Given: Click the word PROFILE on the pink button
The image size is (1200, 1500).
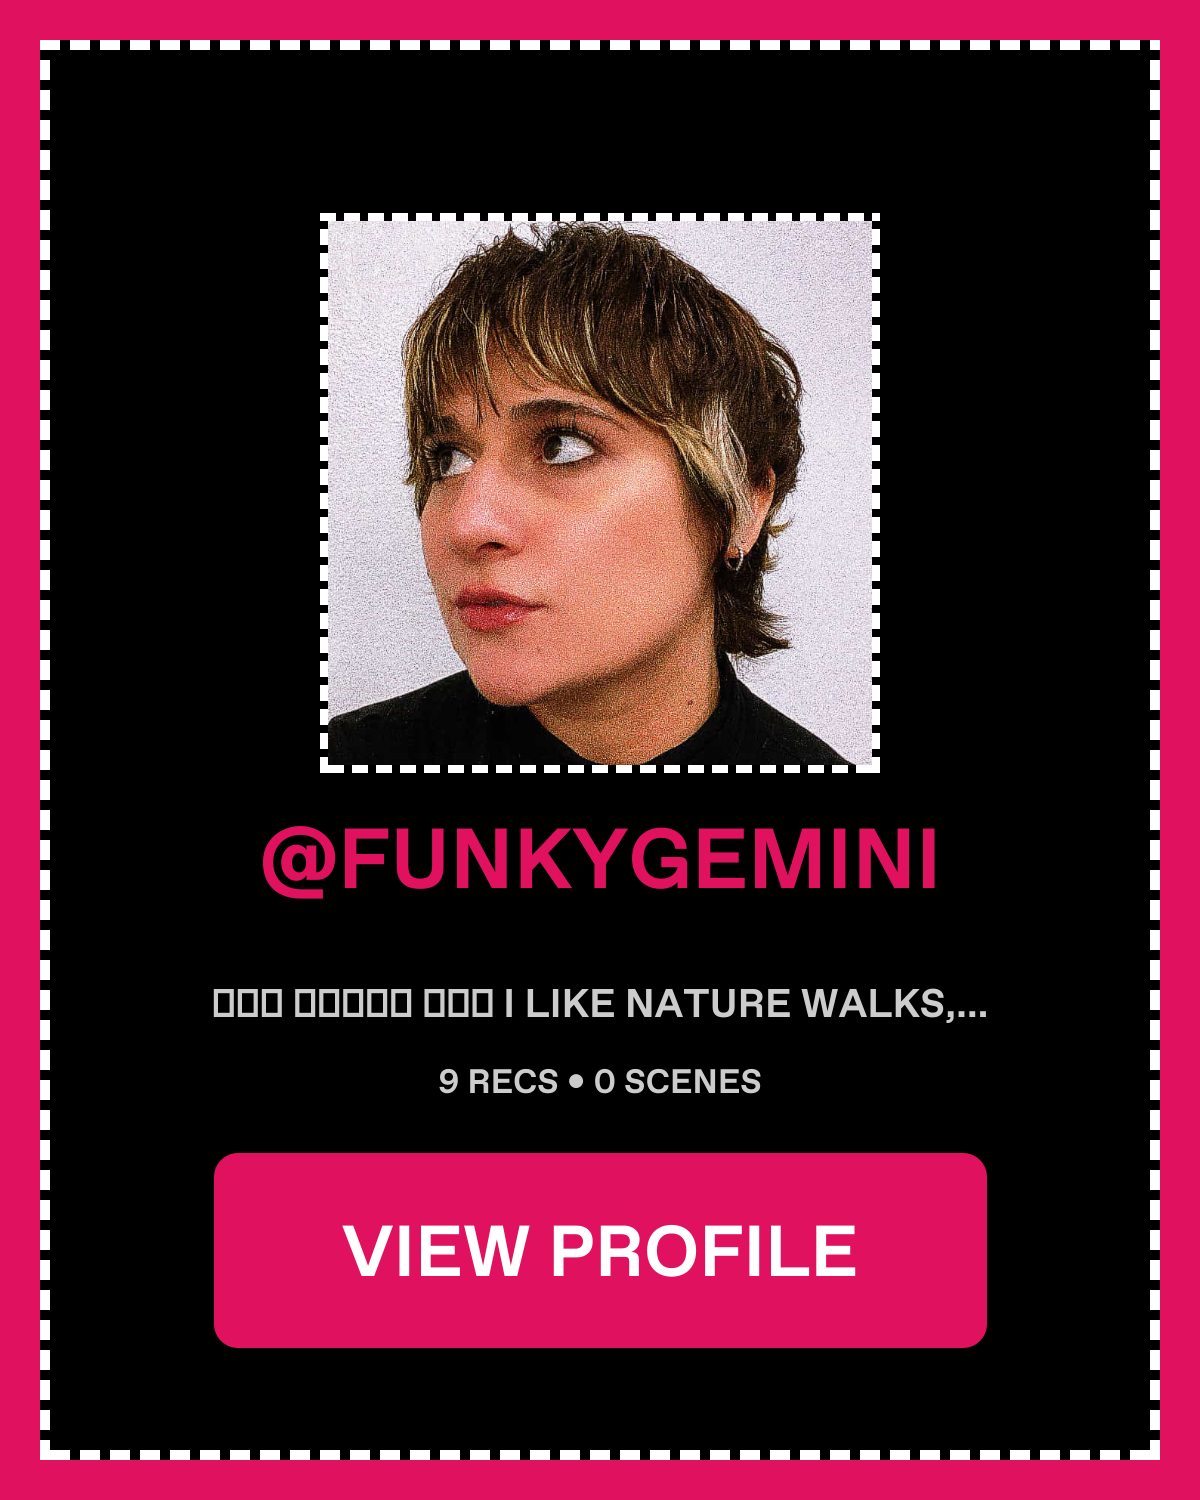Looking at the screenshot, I should 704,1250.
